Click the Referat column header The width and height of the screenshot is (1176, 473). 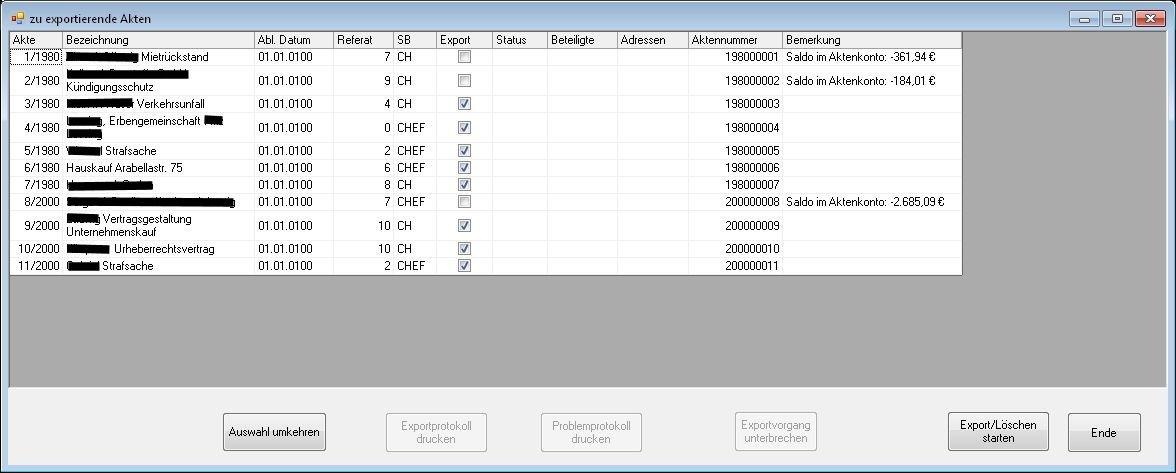pyautogui.click(x=363, y=40)
